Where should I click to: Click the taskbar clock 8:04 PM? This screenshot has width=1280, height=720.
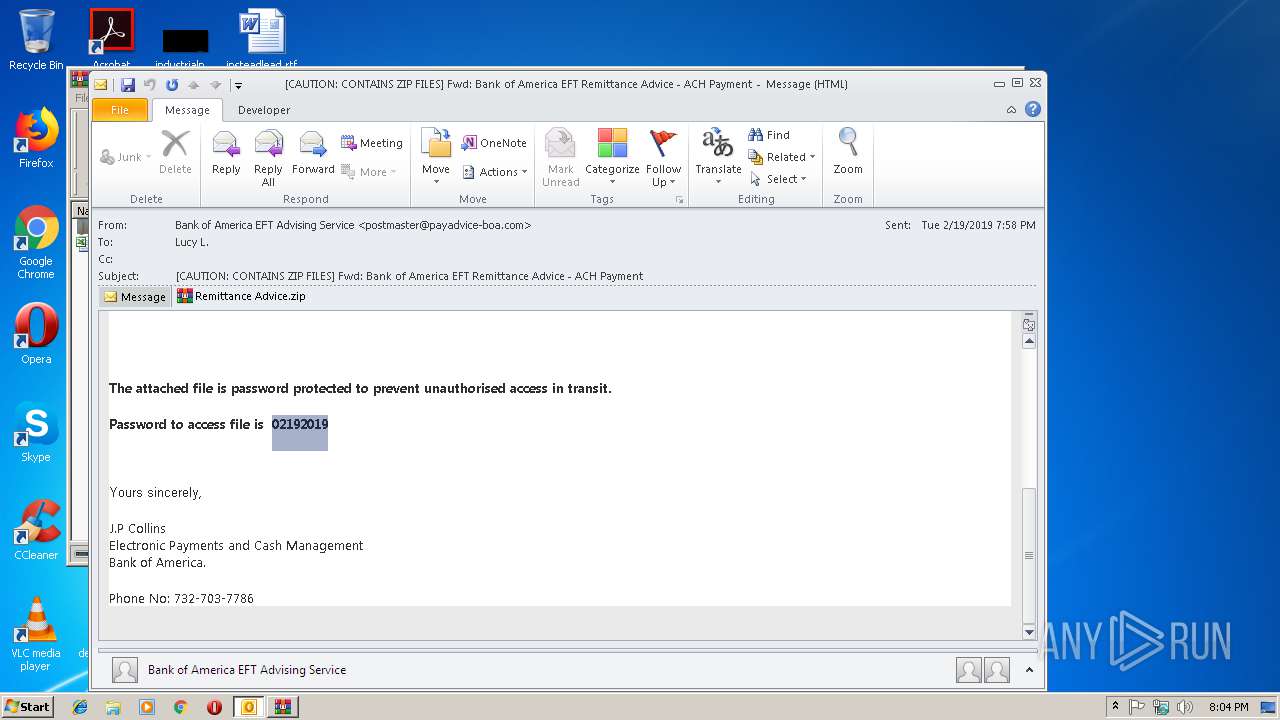1228,707
